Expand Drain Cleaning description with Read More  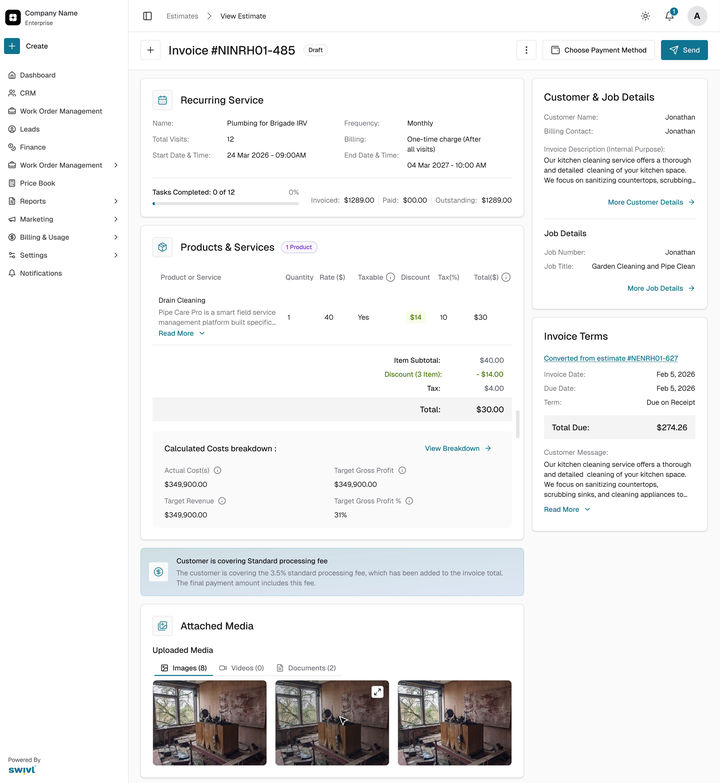181,333
